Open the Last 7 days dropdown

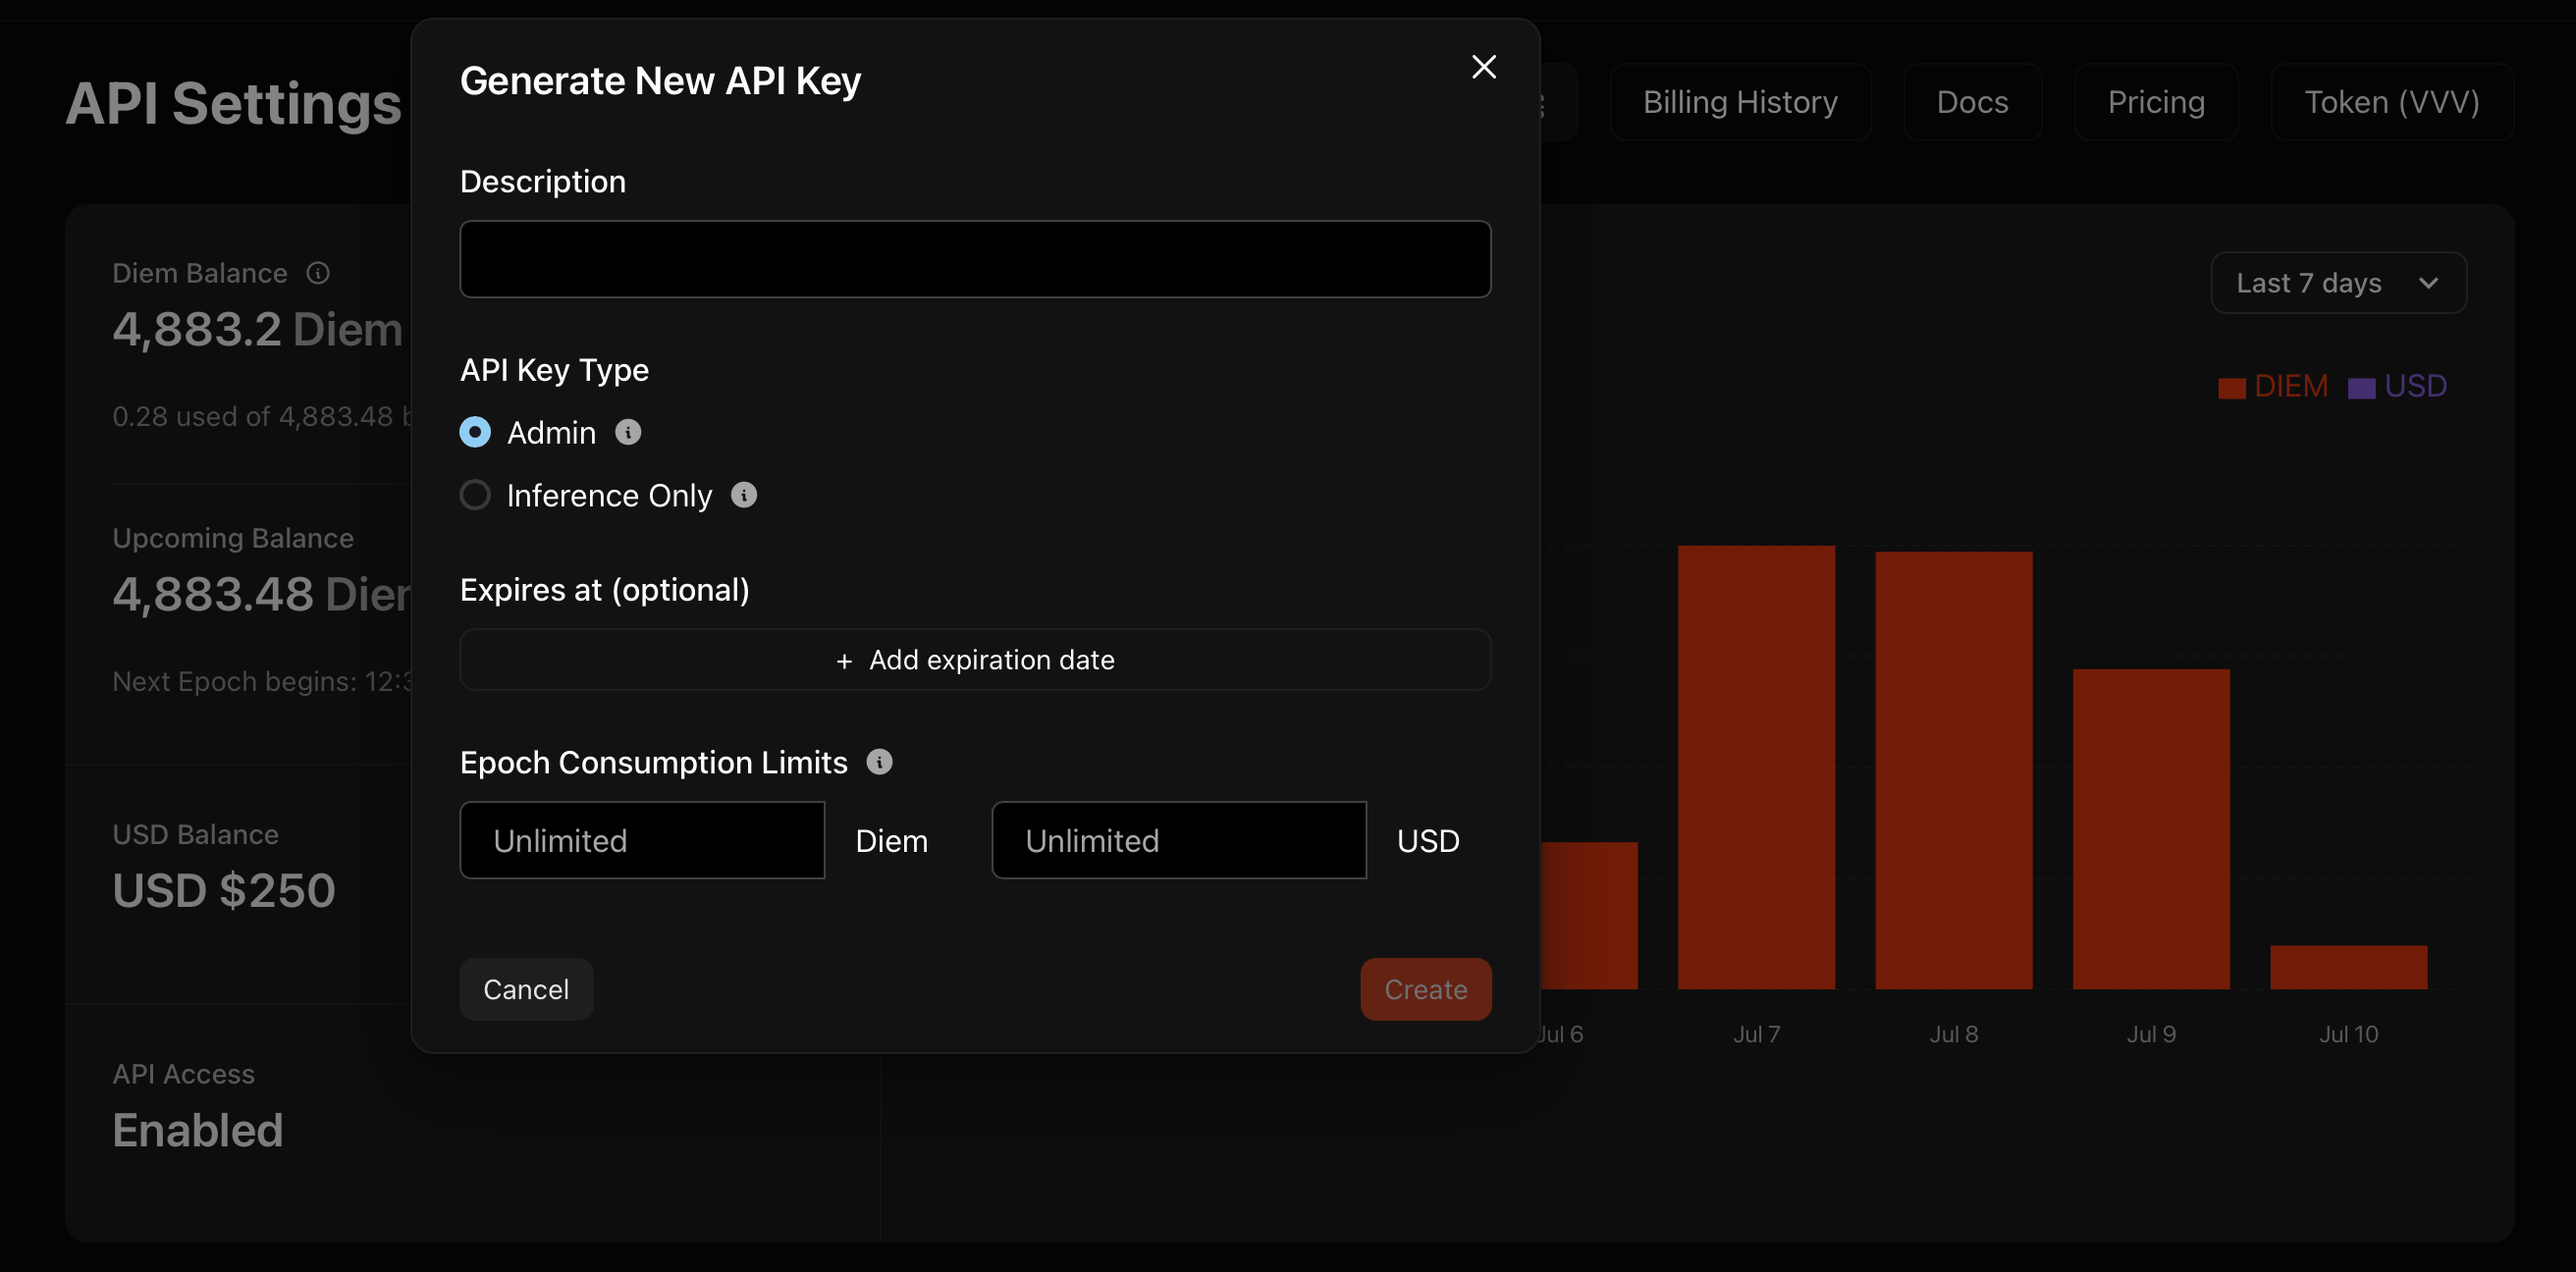pyautogui.click(x=2338, y=283)
